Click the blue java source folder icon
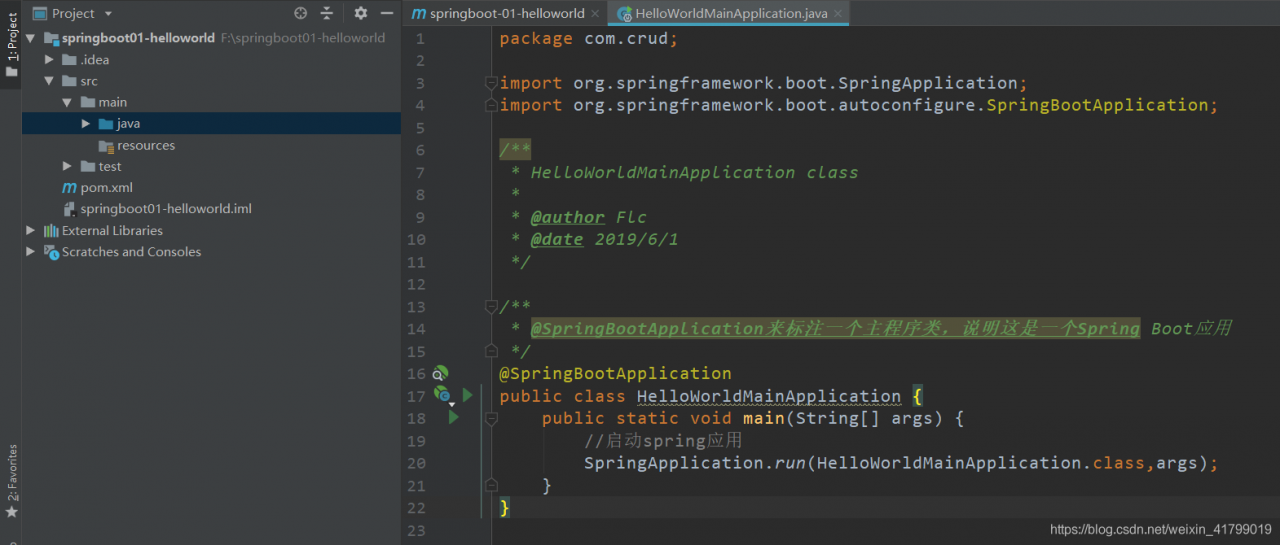This screenshot has width=1280, height=545. tap(106, 123)
